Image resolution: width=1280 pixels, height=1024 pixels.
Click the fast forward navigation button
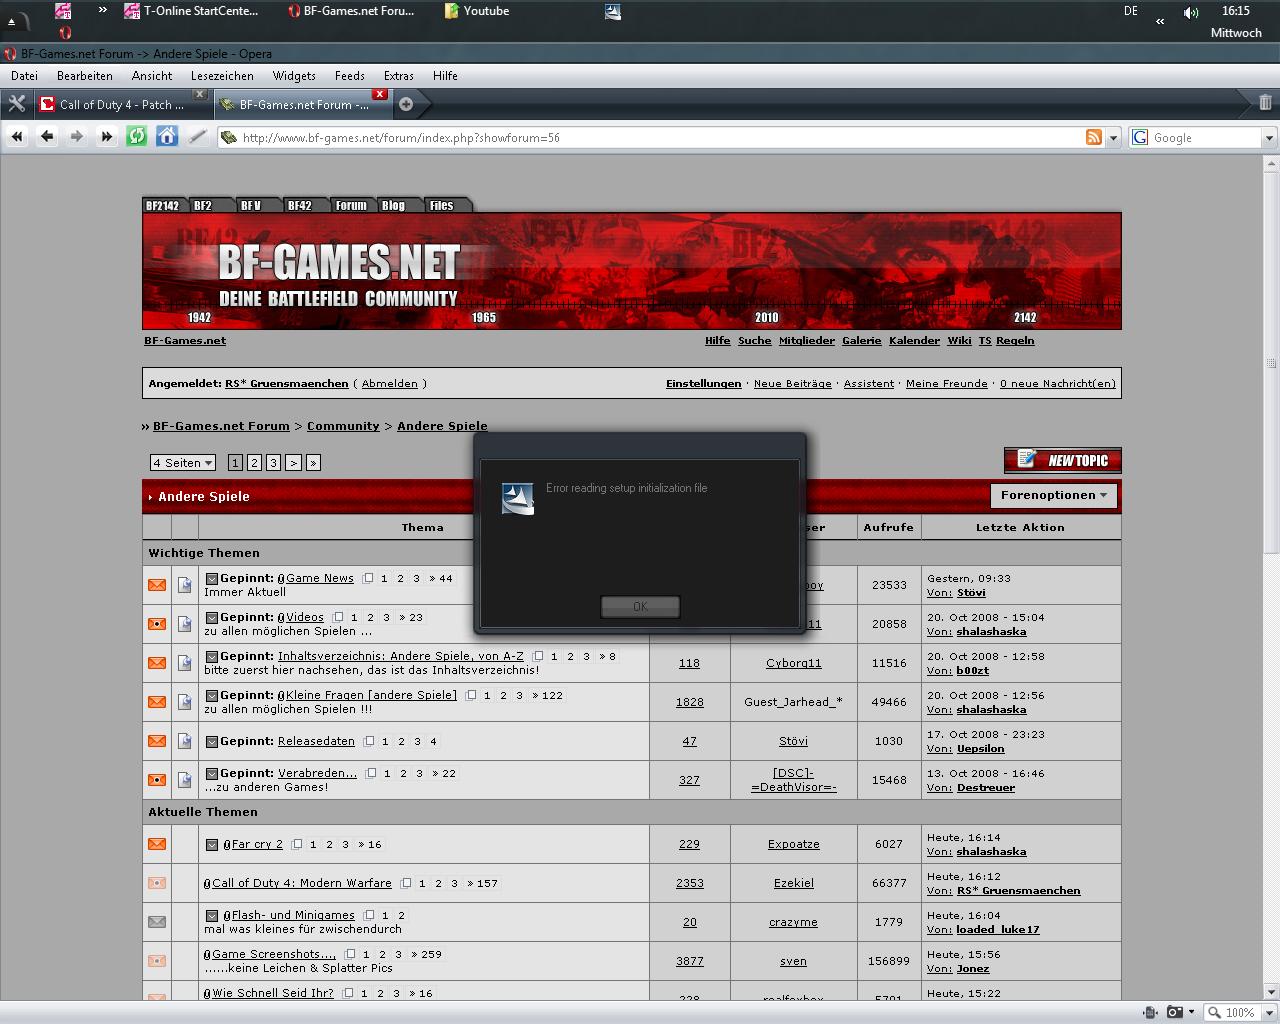point(107,137)
